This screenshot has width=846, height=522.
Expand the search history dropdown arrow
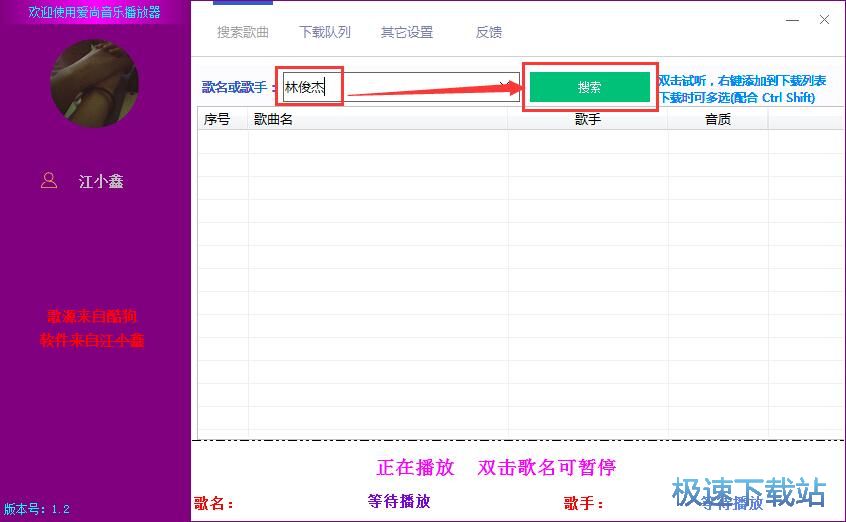[x=506, y=85]
